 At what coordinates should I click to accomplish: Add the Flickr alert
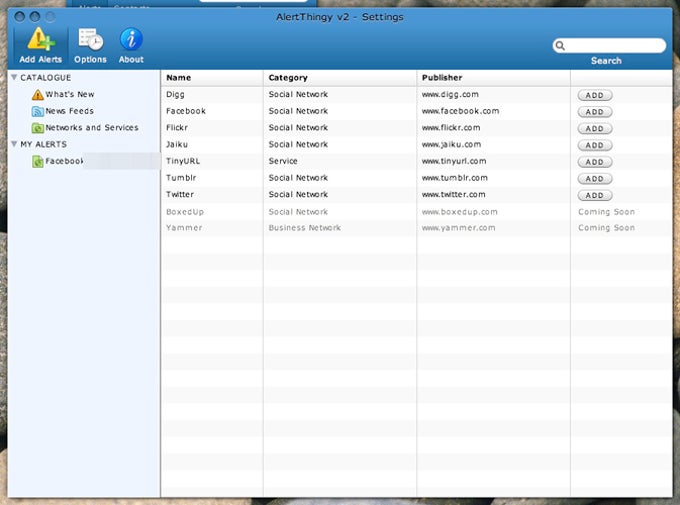(595, 128)
